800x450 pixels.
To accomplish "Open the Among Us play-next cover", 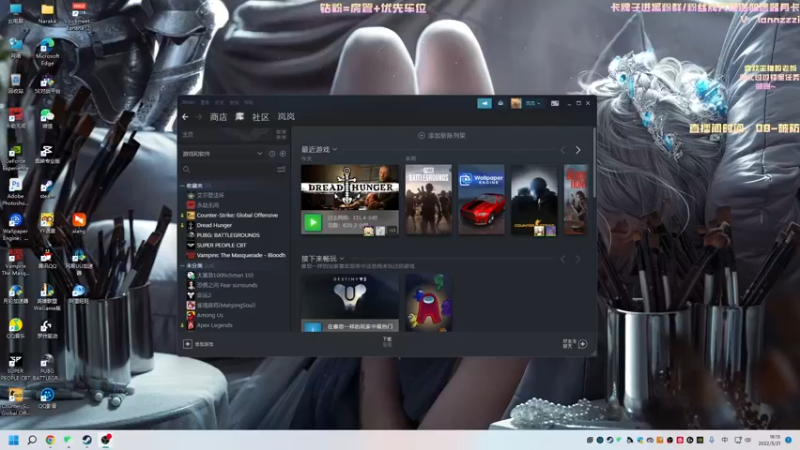I will click(429, 303).
